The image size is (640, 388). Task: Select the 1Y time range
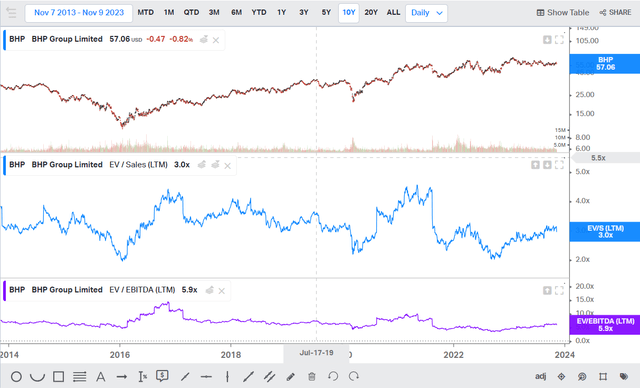282,13
